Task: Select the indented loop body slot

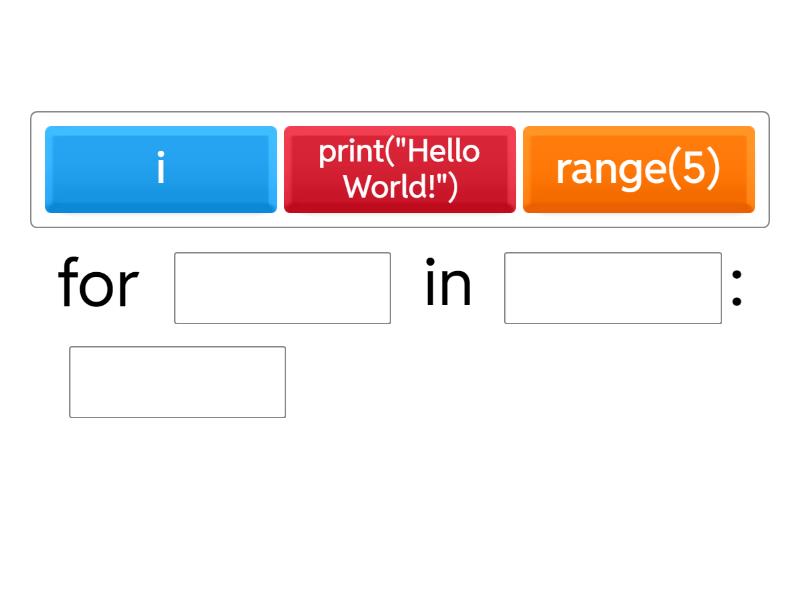Action: coord(177,382)
